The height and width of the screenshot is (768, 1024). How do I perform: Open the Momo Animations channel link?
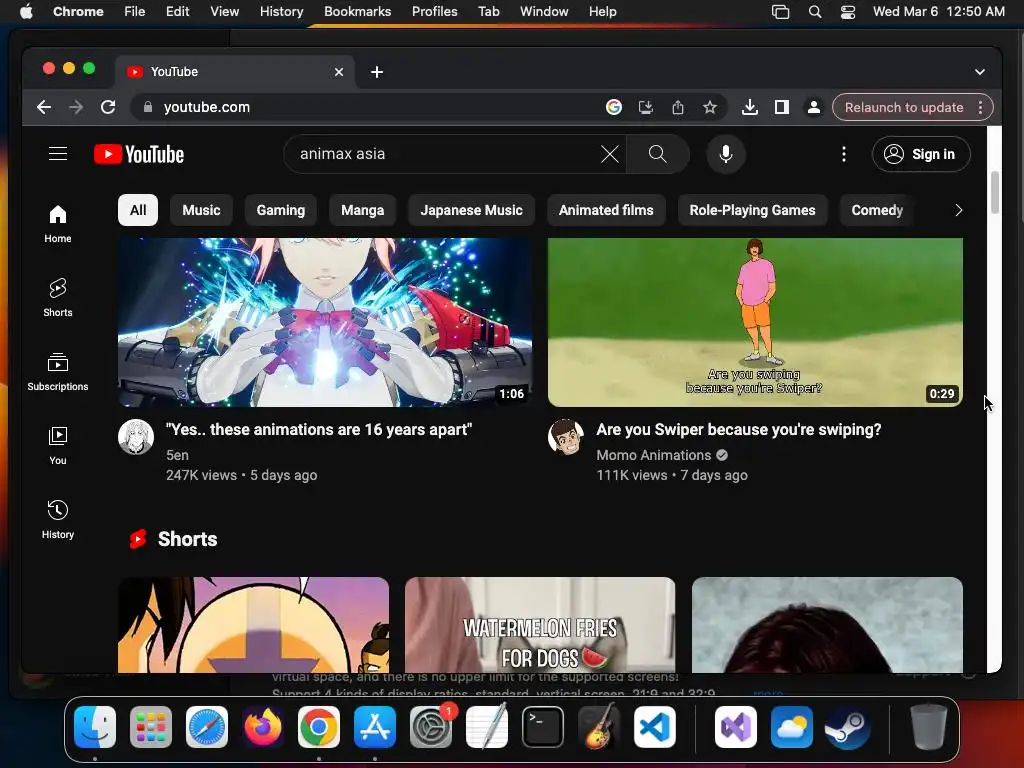click(654, 455)
